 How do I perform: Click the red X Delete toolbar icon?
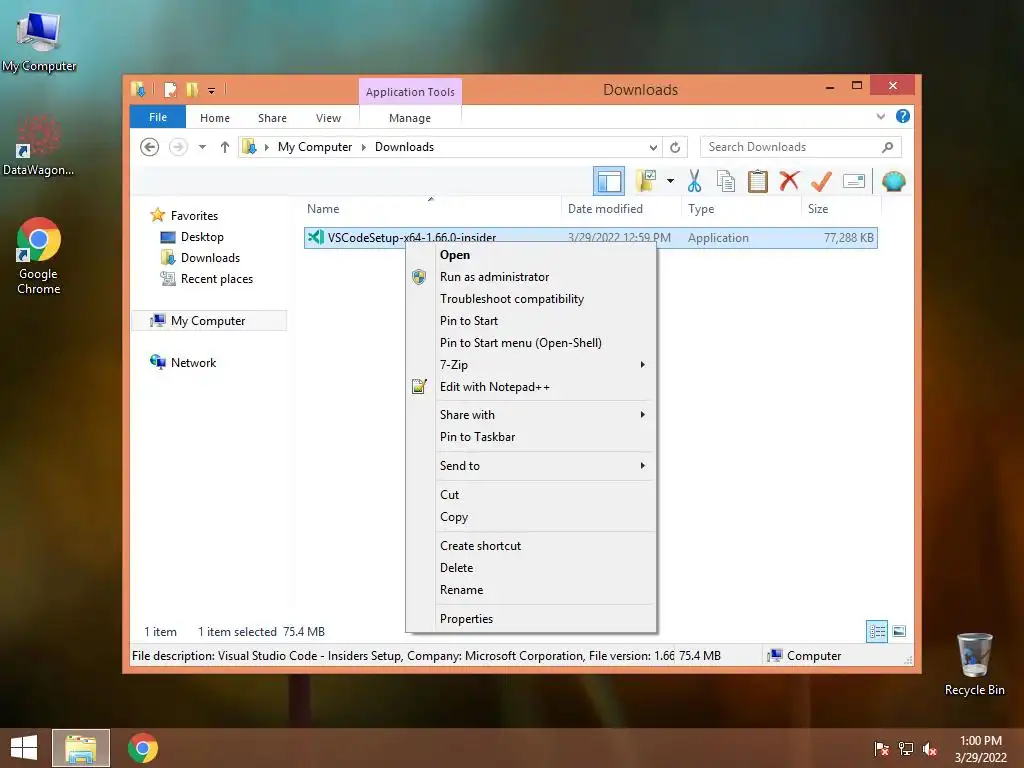(789, 181)
